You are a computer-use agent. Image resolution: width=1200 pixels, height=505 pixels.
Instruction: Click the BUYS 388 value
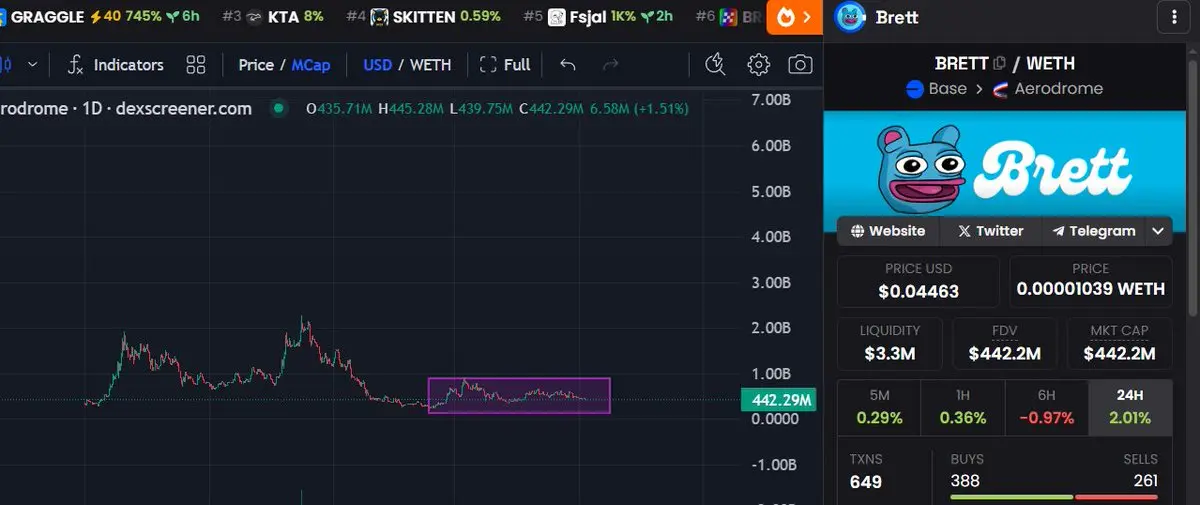[966, 481]
